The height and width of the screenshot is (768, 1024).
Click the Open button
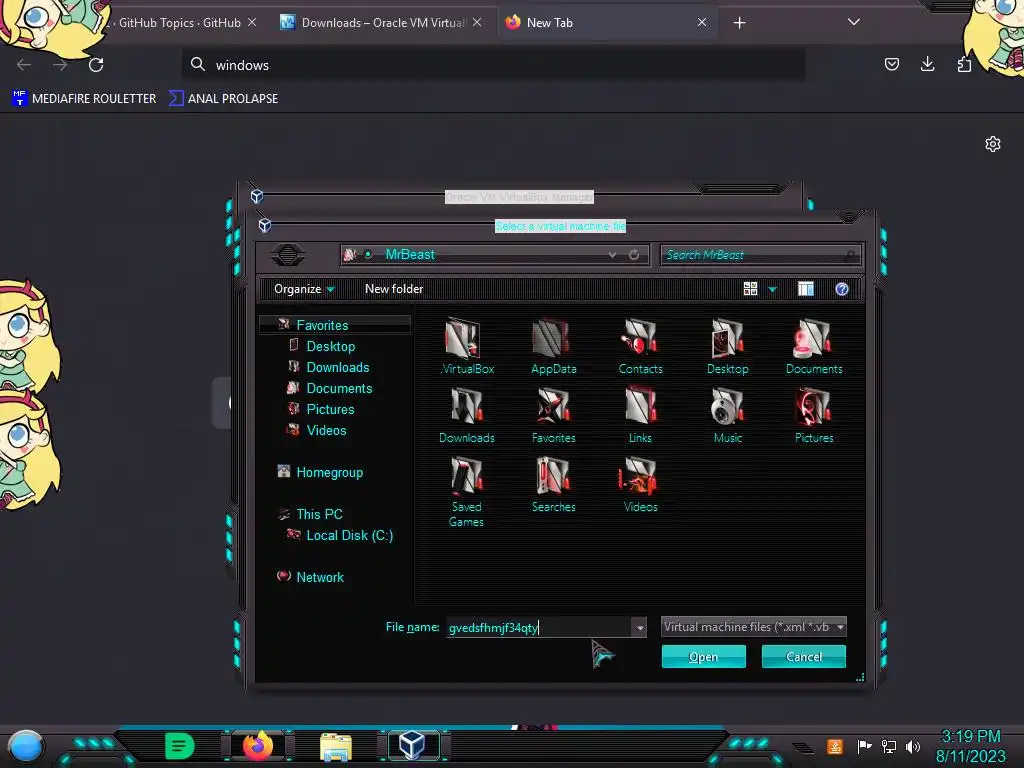coord(703,656)
